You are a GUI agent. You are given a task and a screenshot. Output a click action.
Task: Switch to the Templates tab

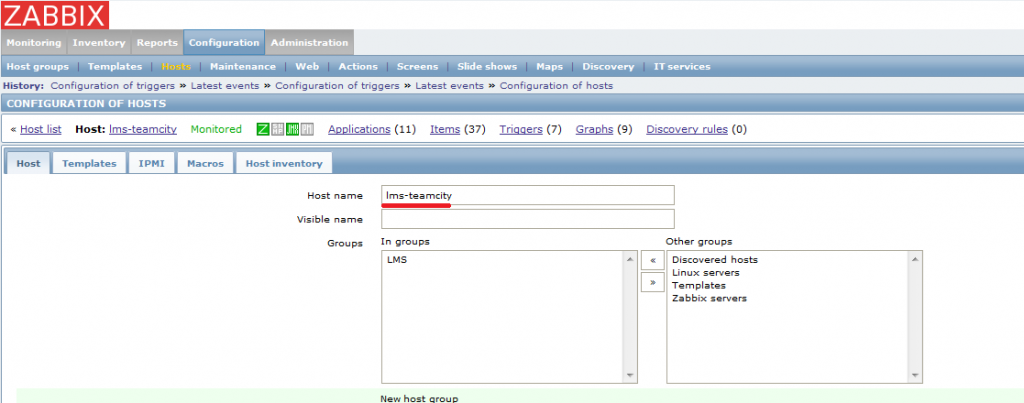89,163
